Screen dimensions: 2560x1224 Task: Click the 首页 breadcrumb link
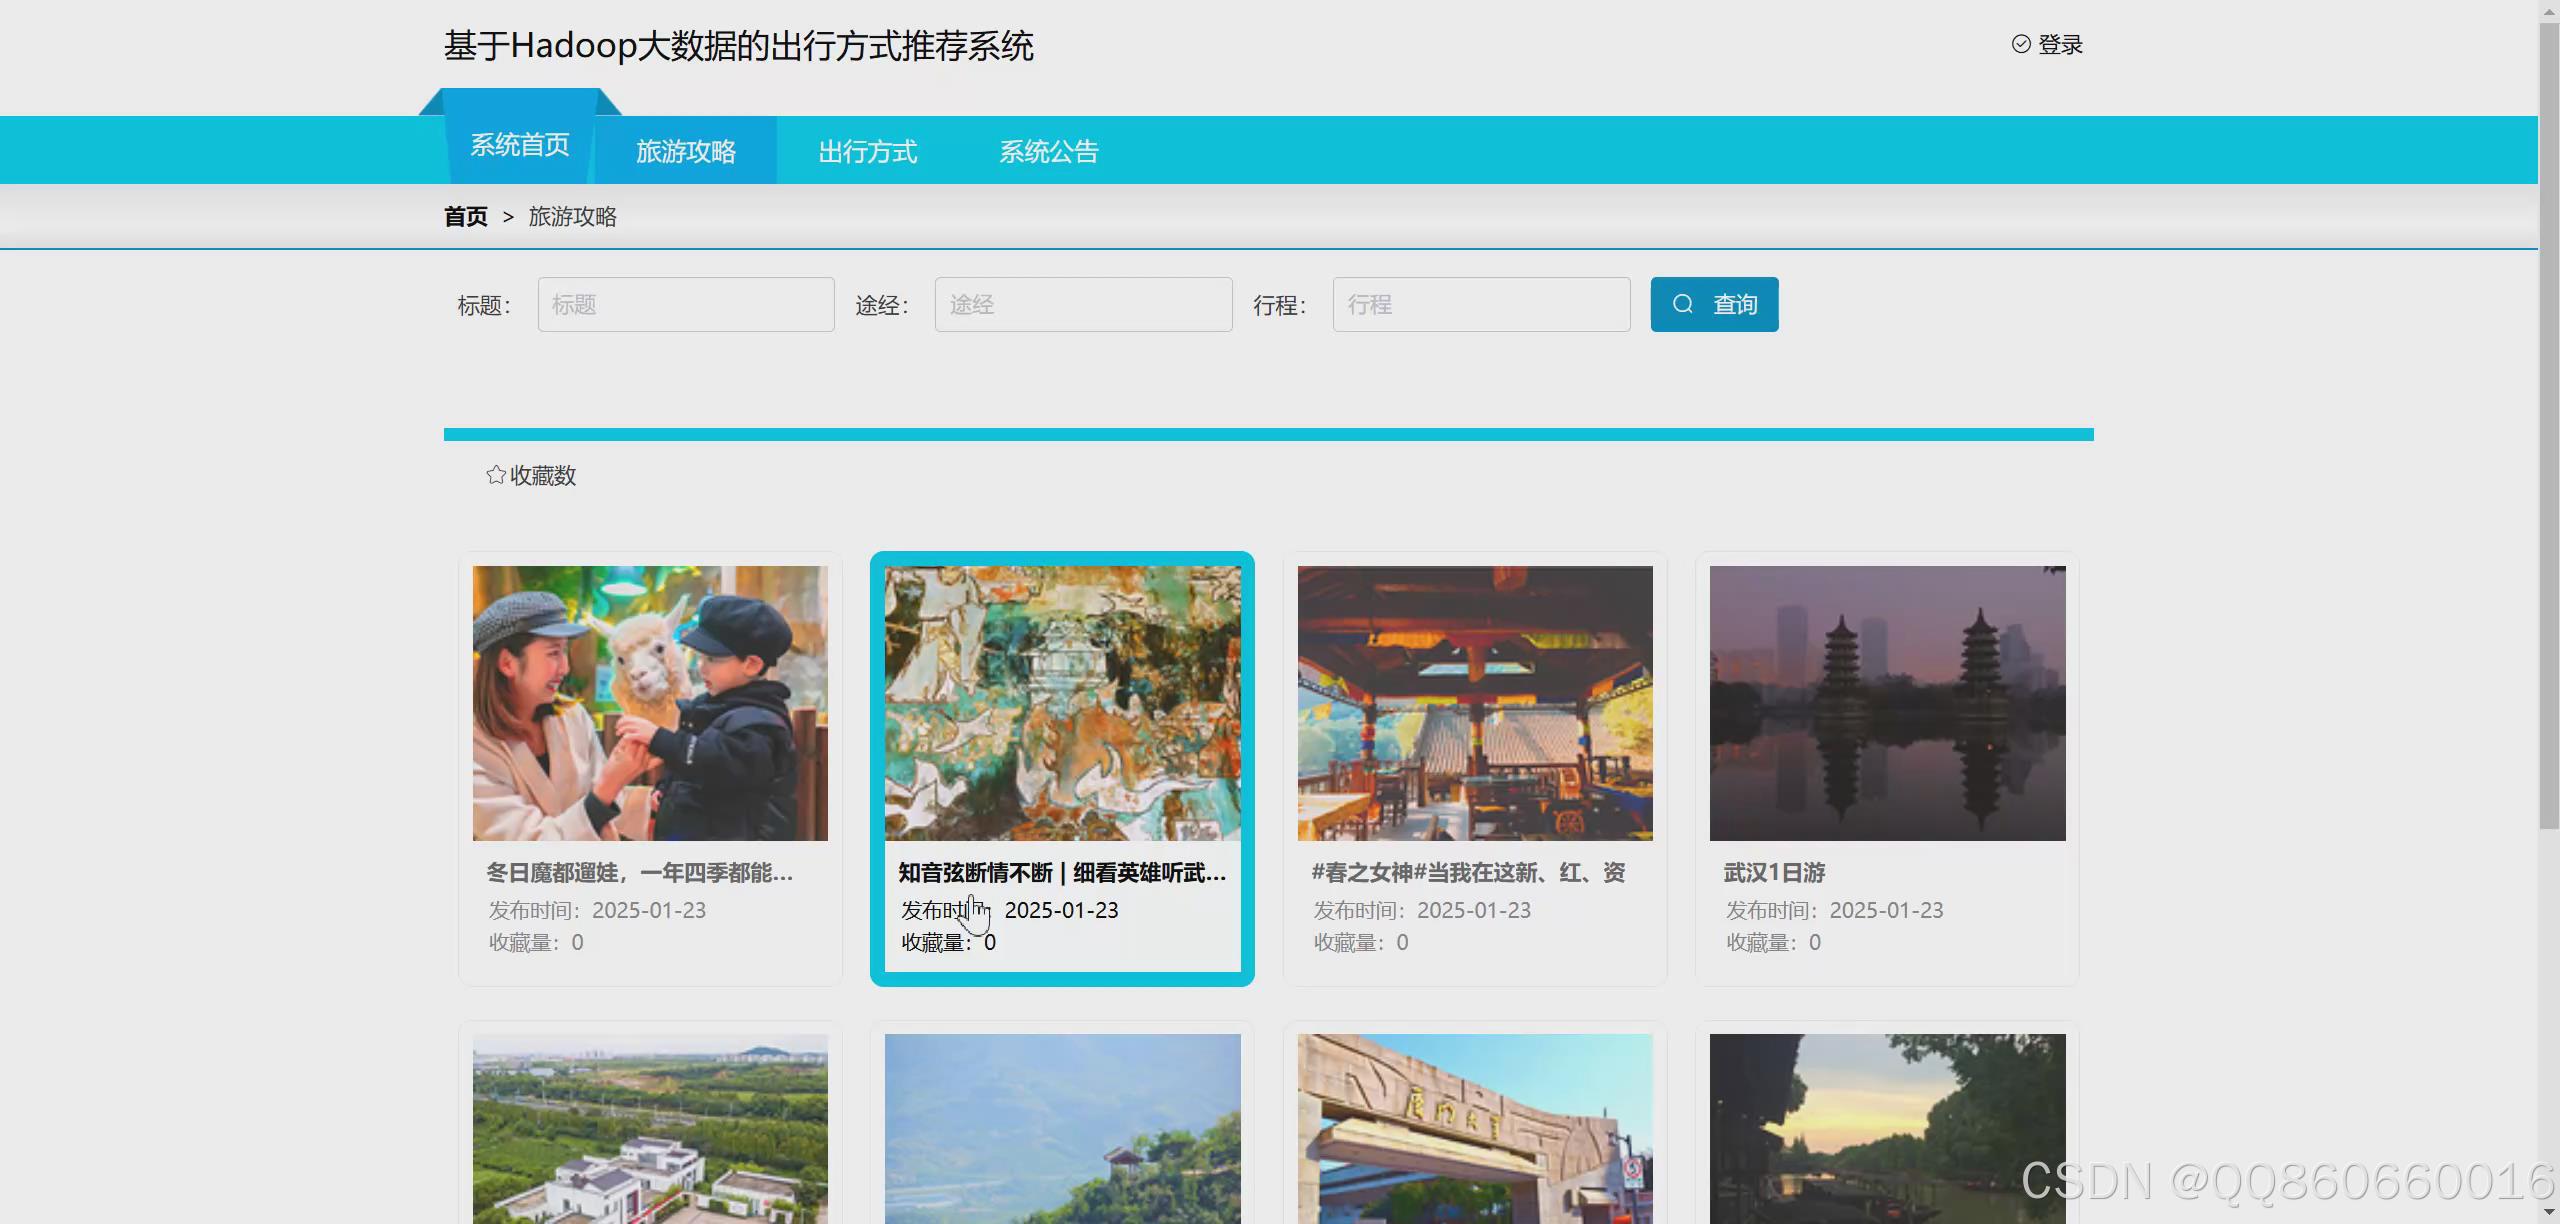[x=466, y=217]
